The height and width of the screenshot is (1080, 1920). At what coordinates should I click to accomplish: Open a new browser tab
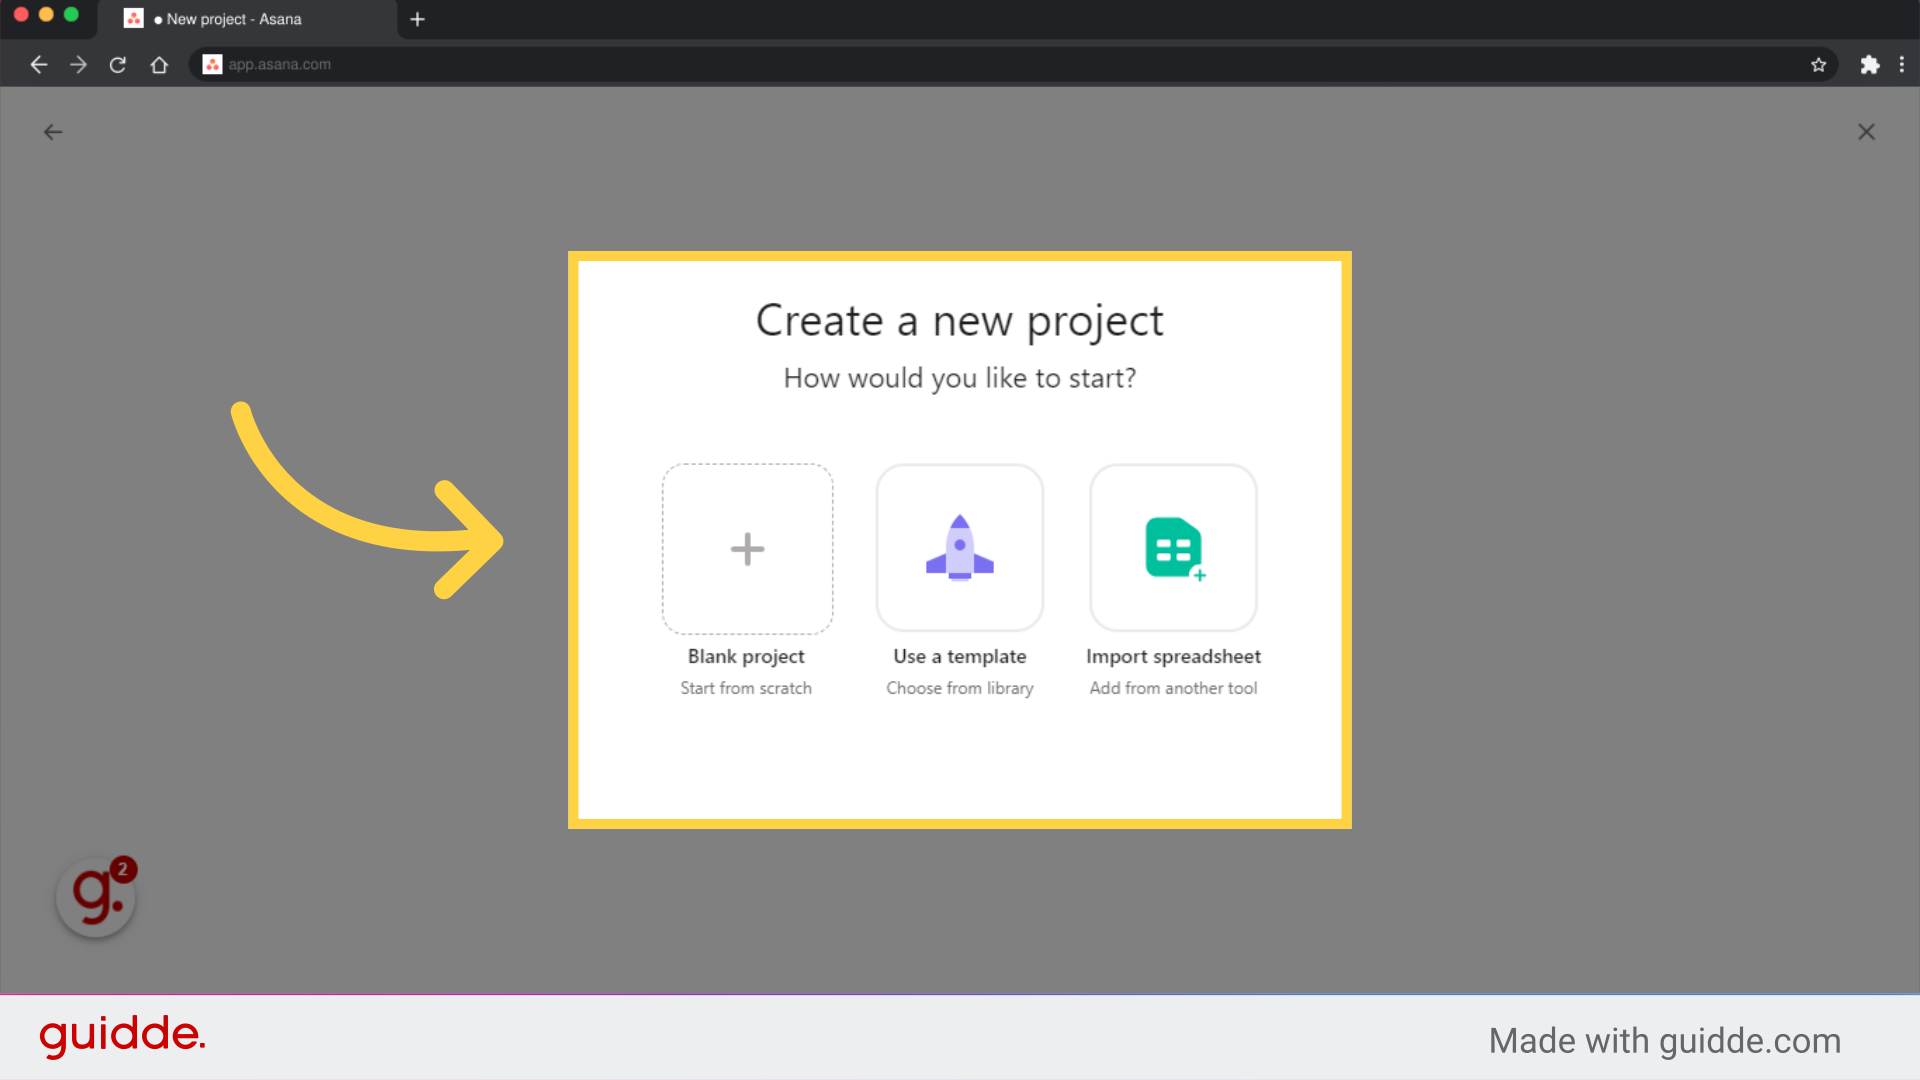pos(418,19)
